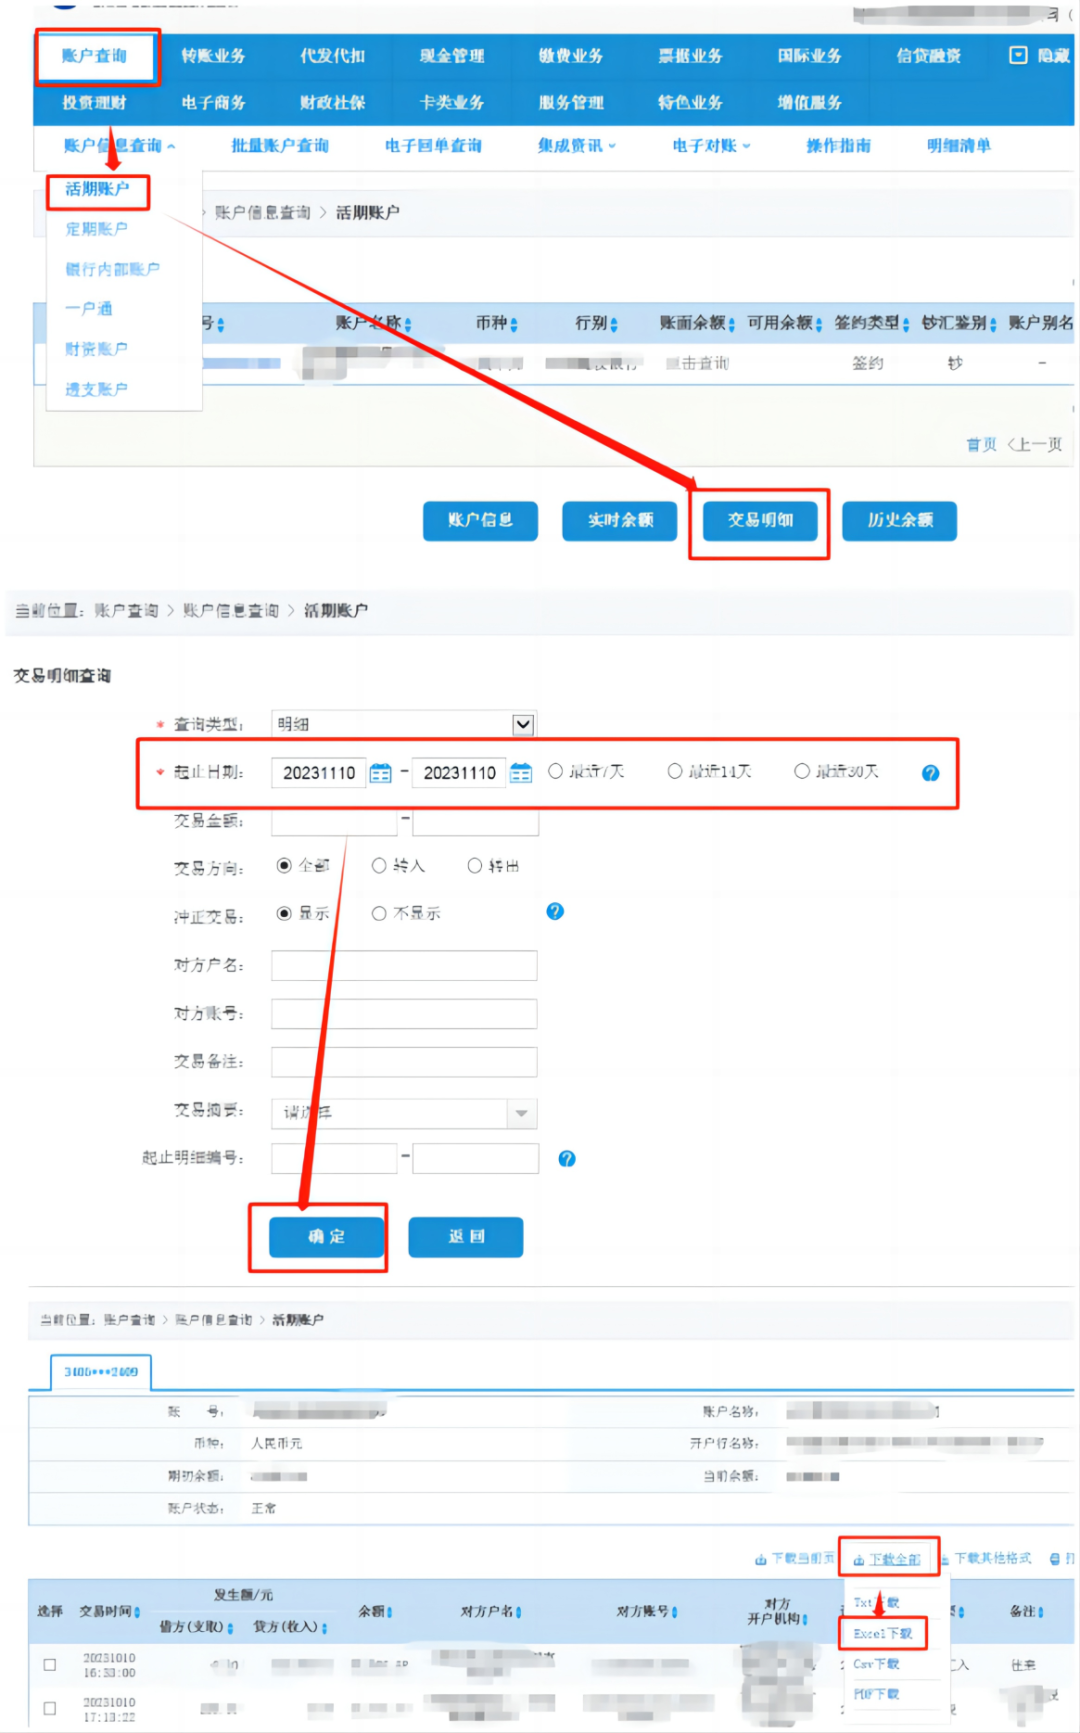Click the start date field 20231110

(x=318, y=773)
